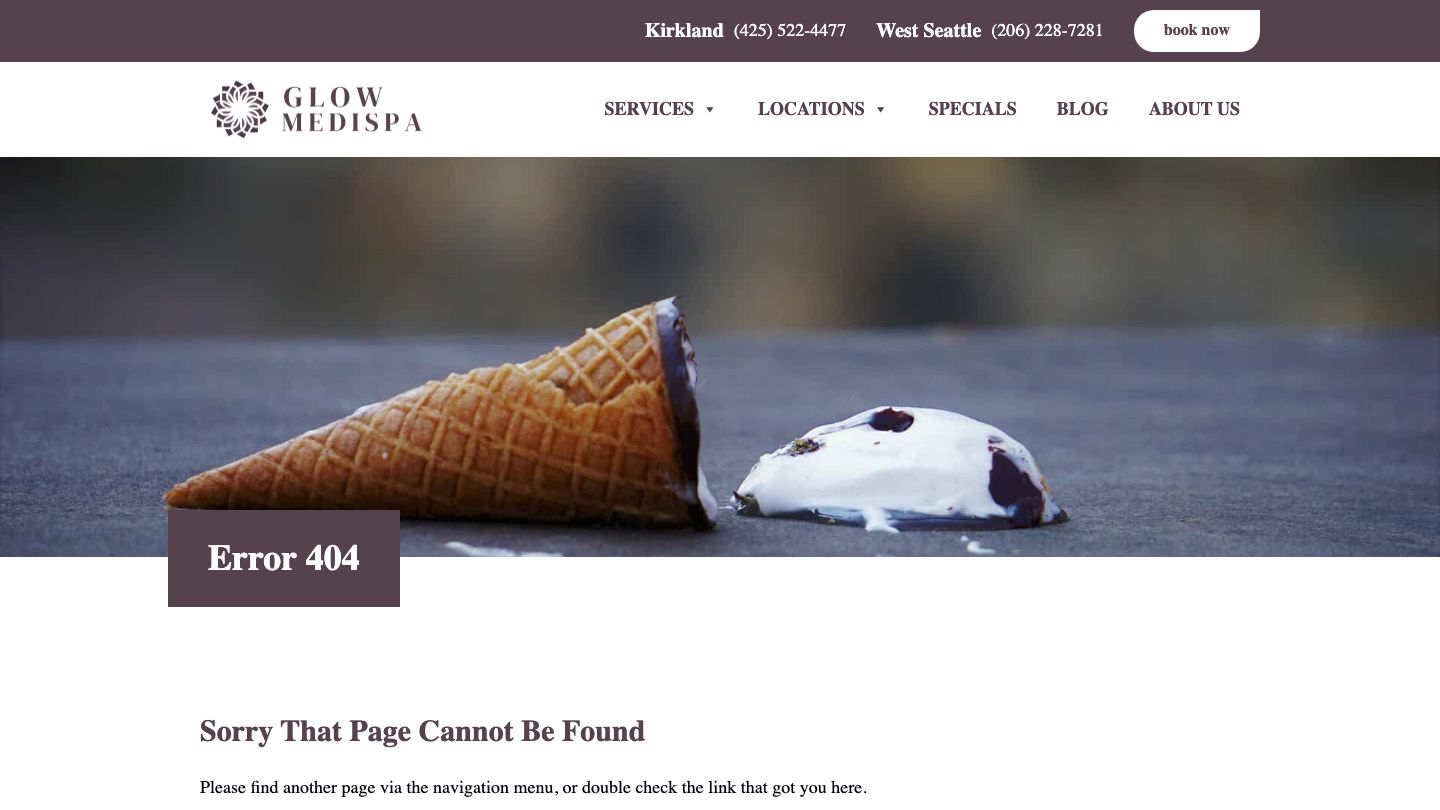This screenshot has width=1440, height=810.
Task: Select the Kirkland location label
Action: pos(684,31)
